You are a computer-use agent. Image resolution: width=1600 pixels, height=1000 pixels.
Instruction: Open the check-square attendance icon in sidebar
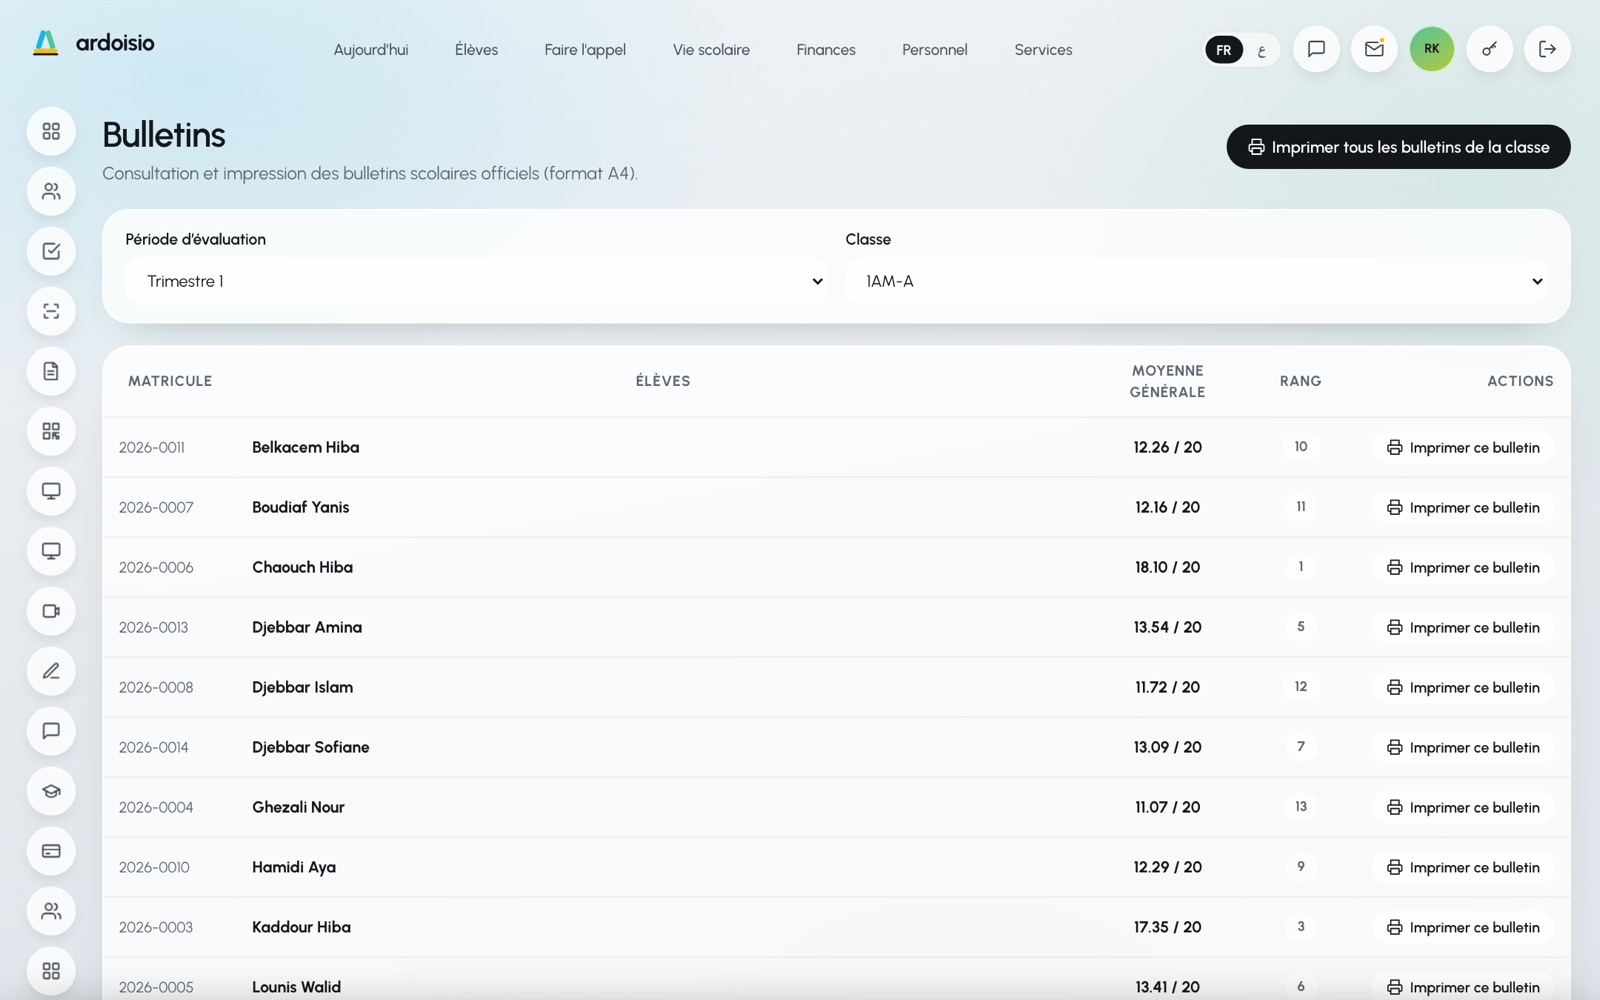51,251
